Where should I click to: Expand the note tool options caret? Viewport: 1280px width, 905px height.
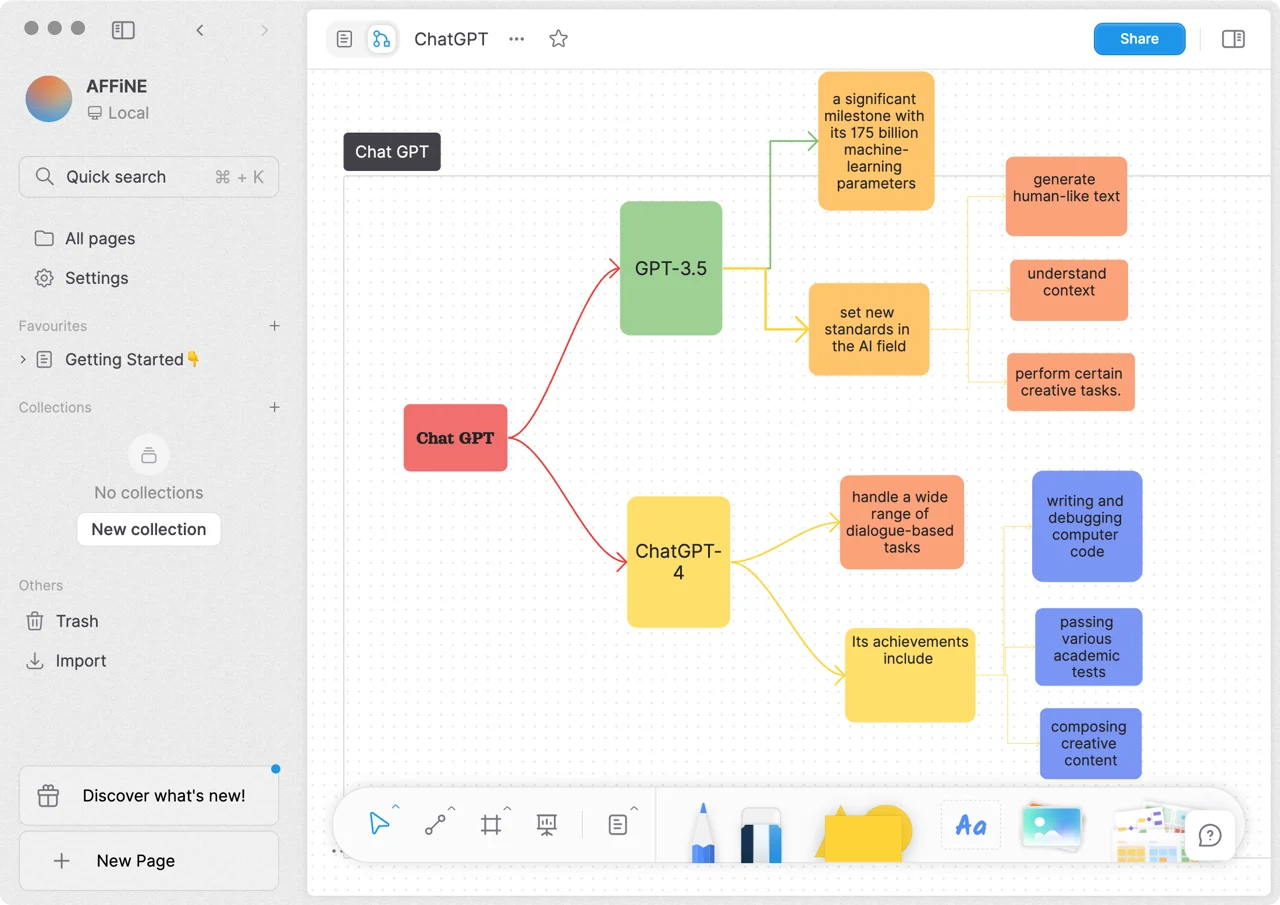635,808
